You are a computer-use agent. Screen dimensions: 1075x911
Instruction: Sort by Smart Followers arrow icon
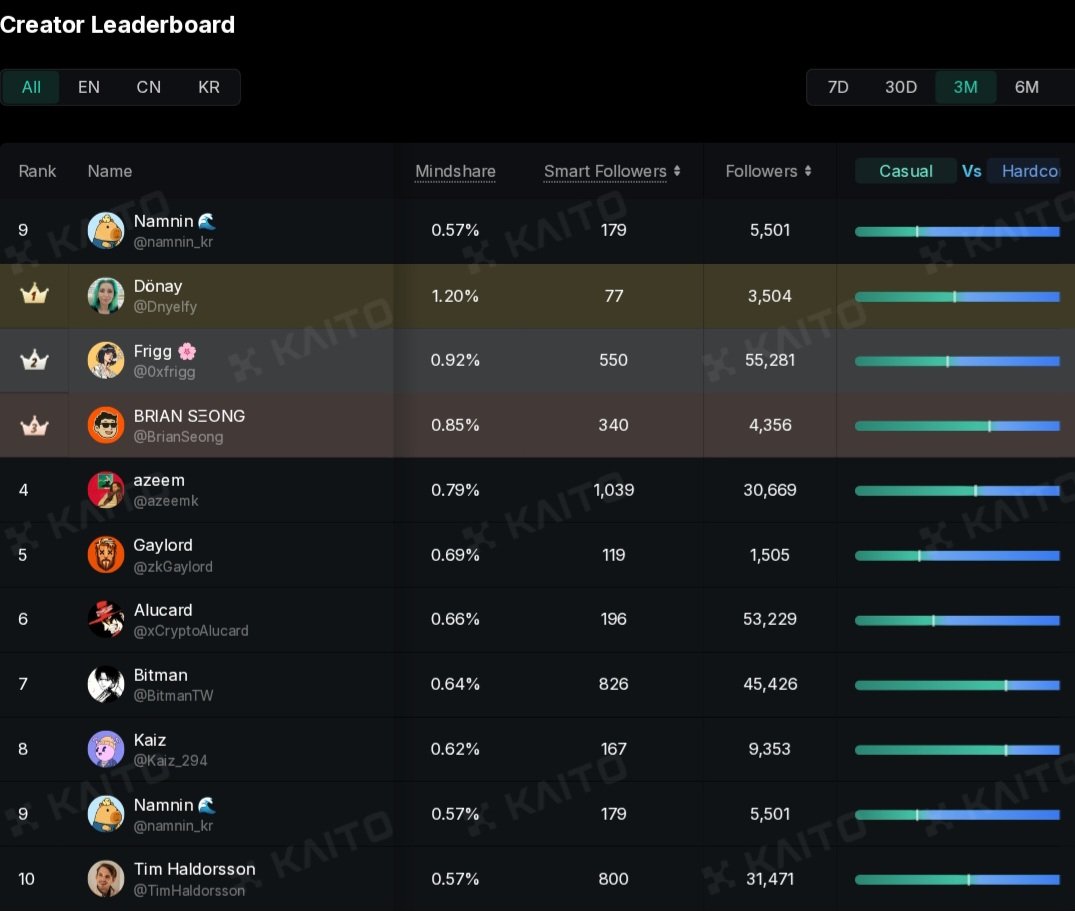click(677, 171)
